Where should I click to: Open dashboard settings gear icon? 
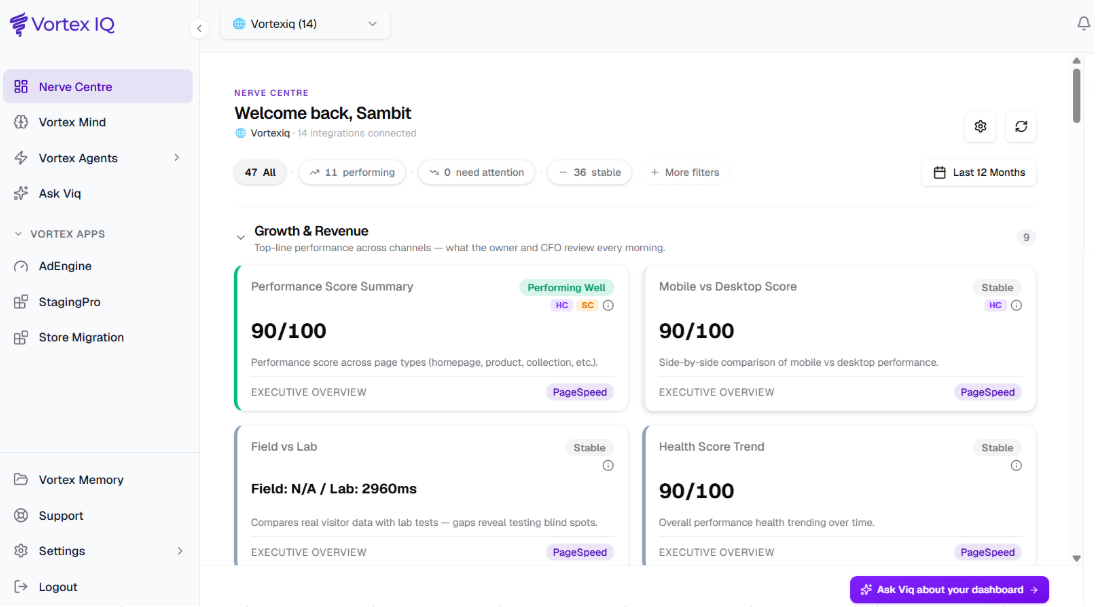pyautogui.click(x=980, y=127)
